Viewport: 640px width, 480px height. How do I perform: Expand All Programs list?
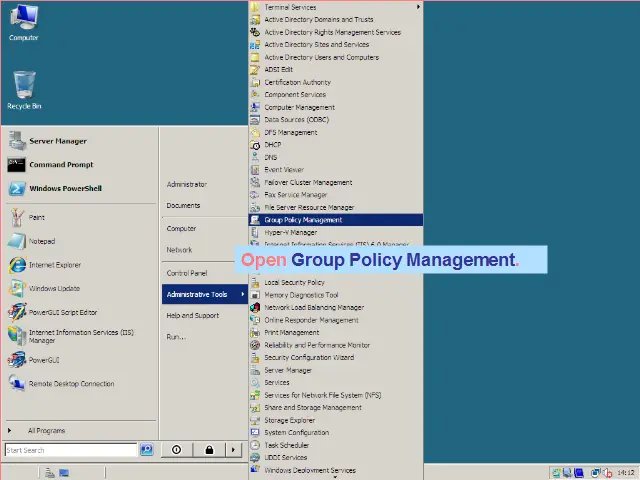[x=81, y=431]
